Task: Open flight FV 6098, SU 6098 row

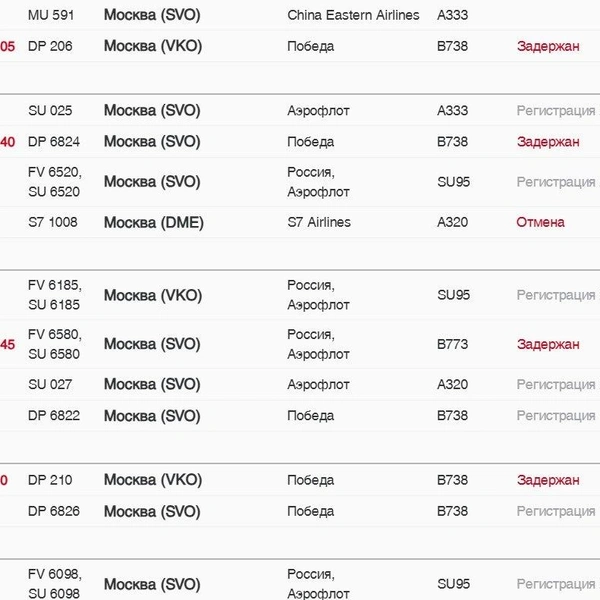Action: (300, 584)
